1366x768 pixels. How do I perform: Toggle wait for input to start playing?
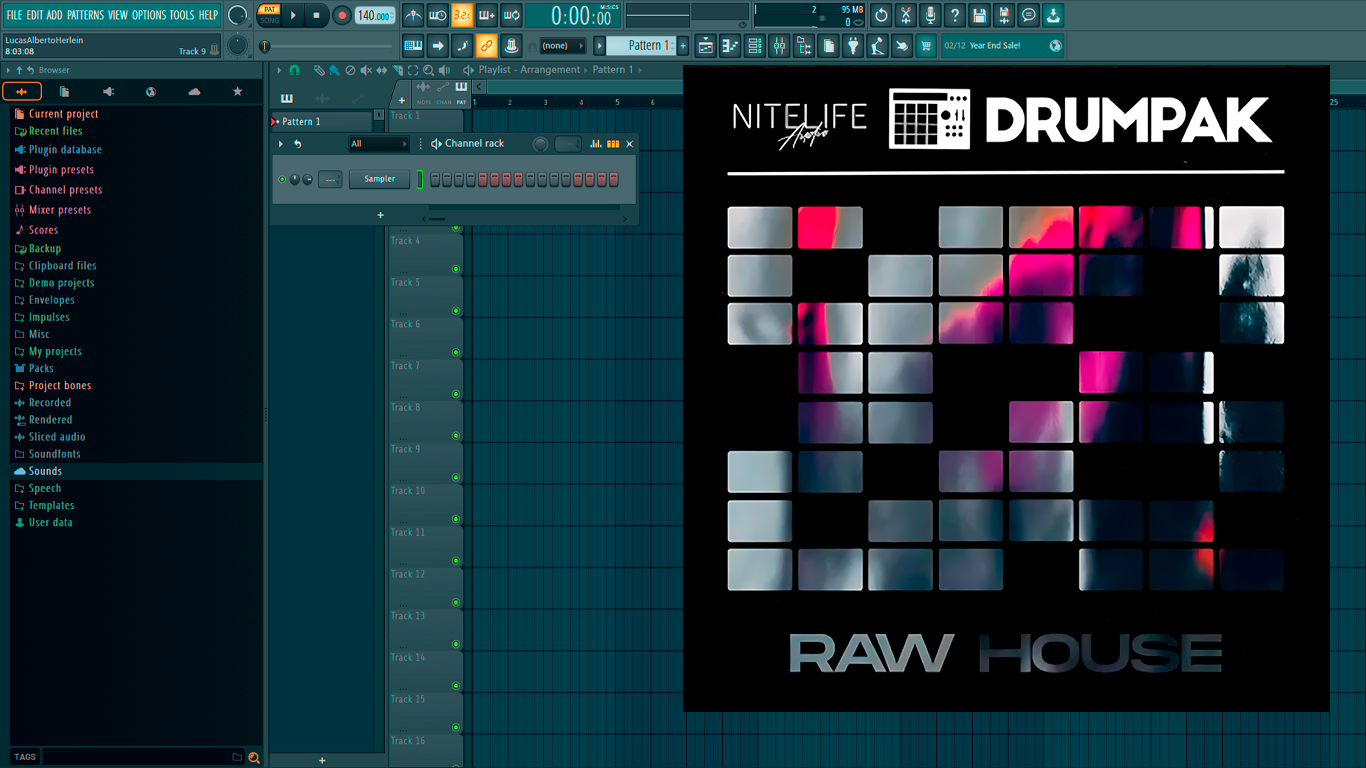pyautogui.click(x=438, y=15)
